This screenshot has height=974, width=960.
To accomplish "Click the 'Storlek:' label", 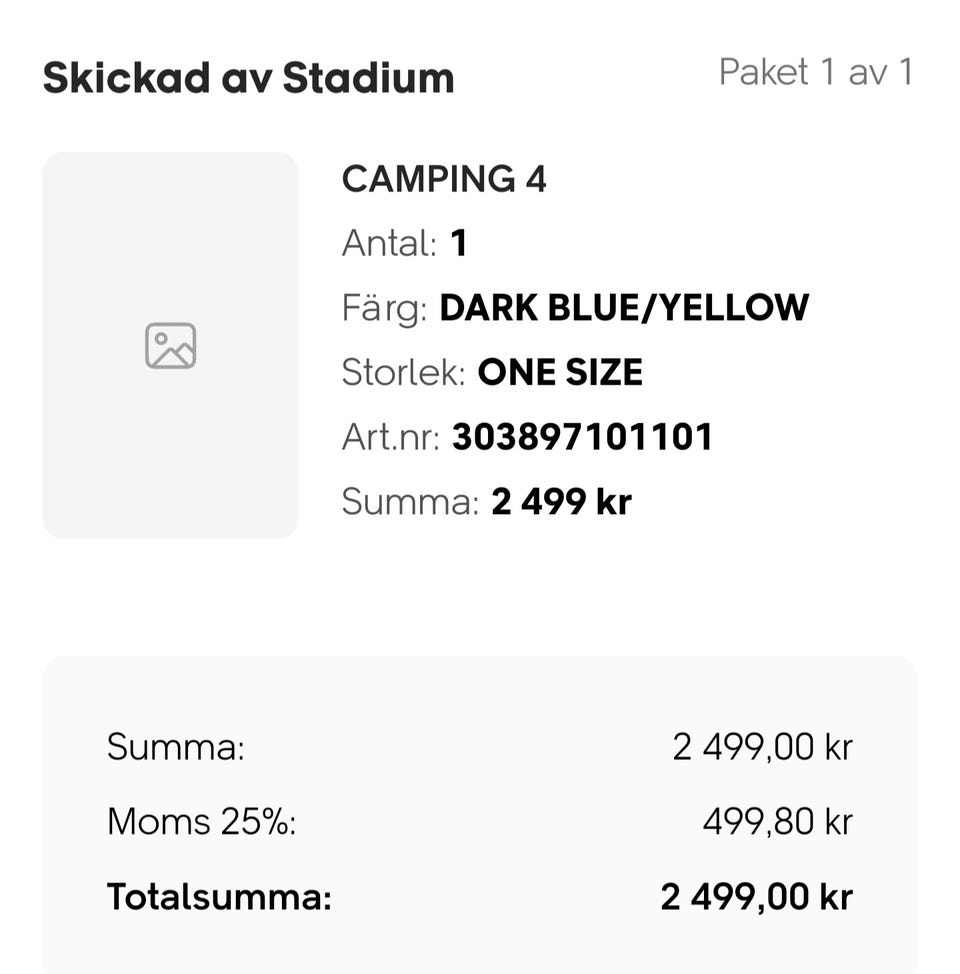I will click(x=404, y=372).
